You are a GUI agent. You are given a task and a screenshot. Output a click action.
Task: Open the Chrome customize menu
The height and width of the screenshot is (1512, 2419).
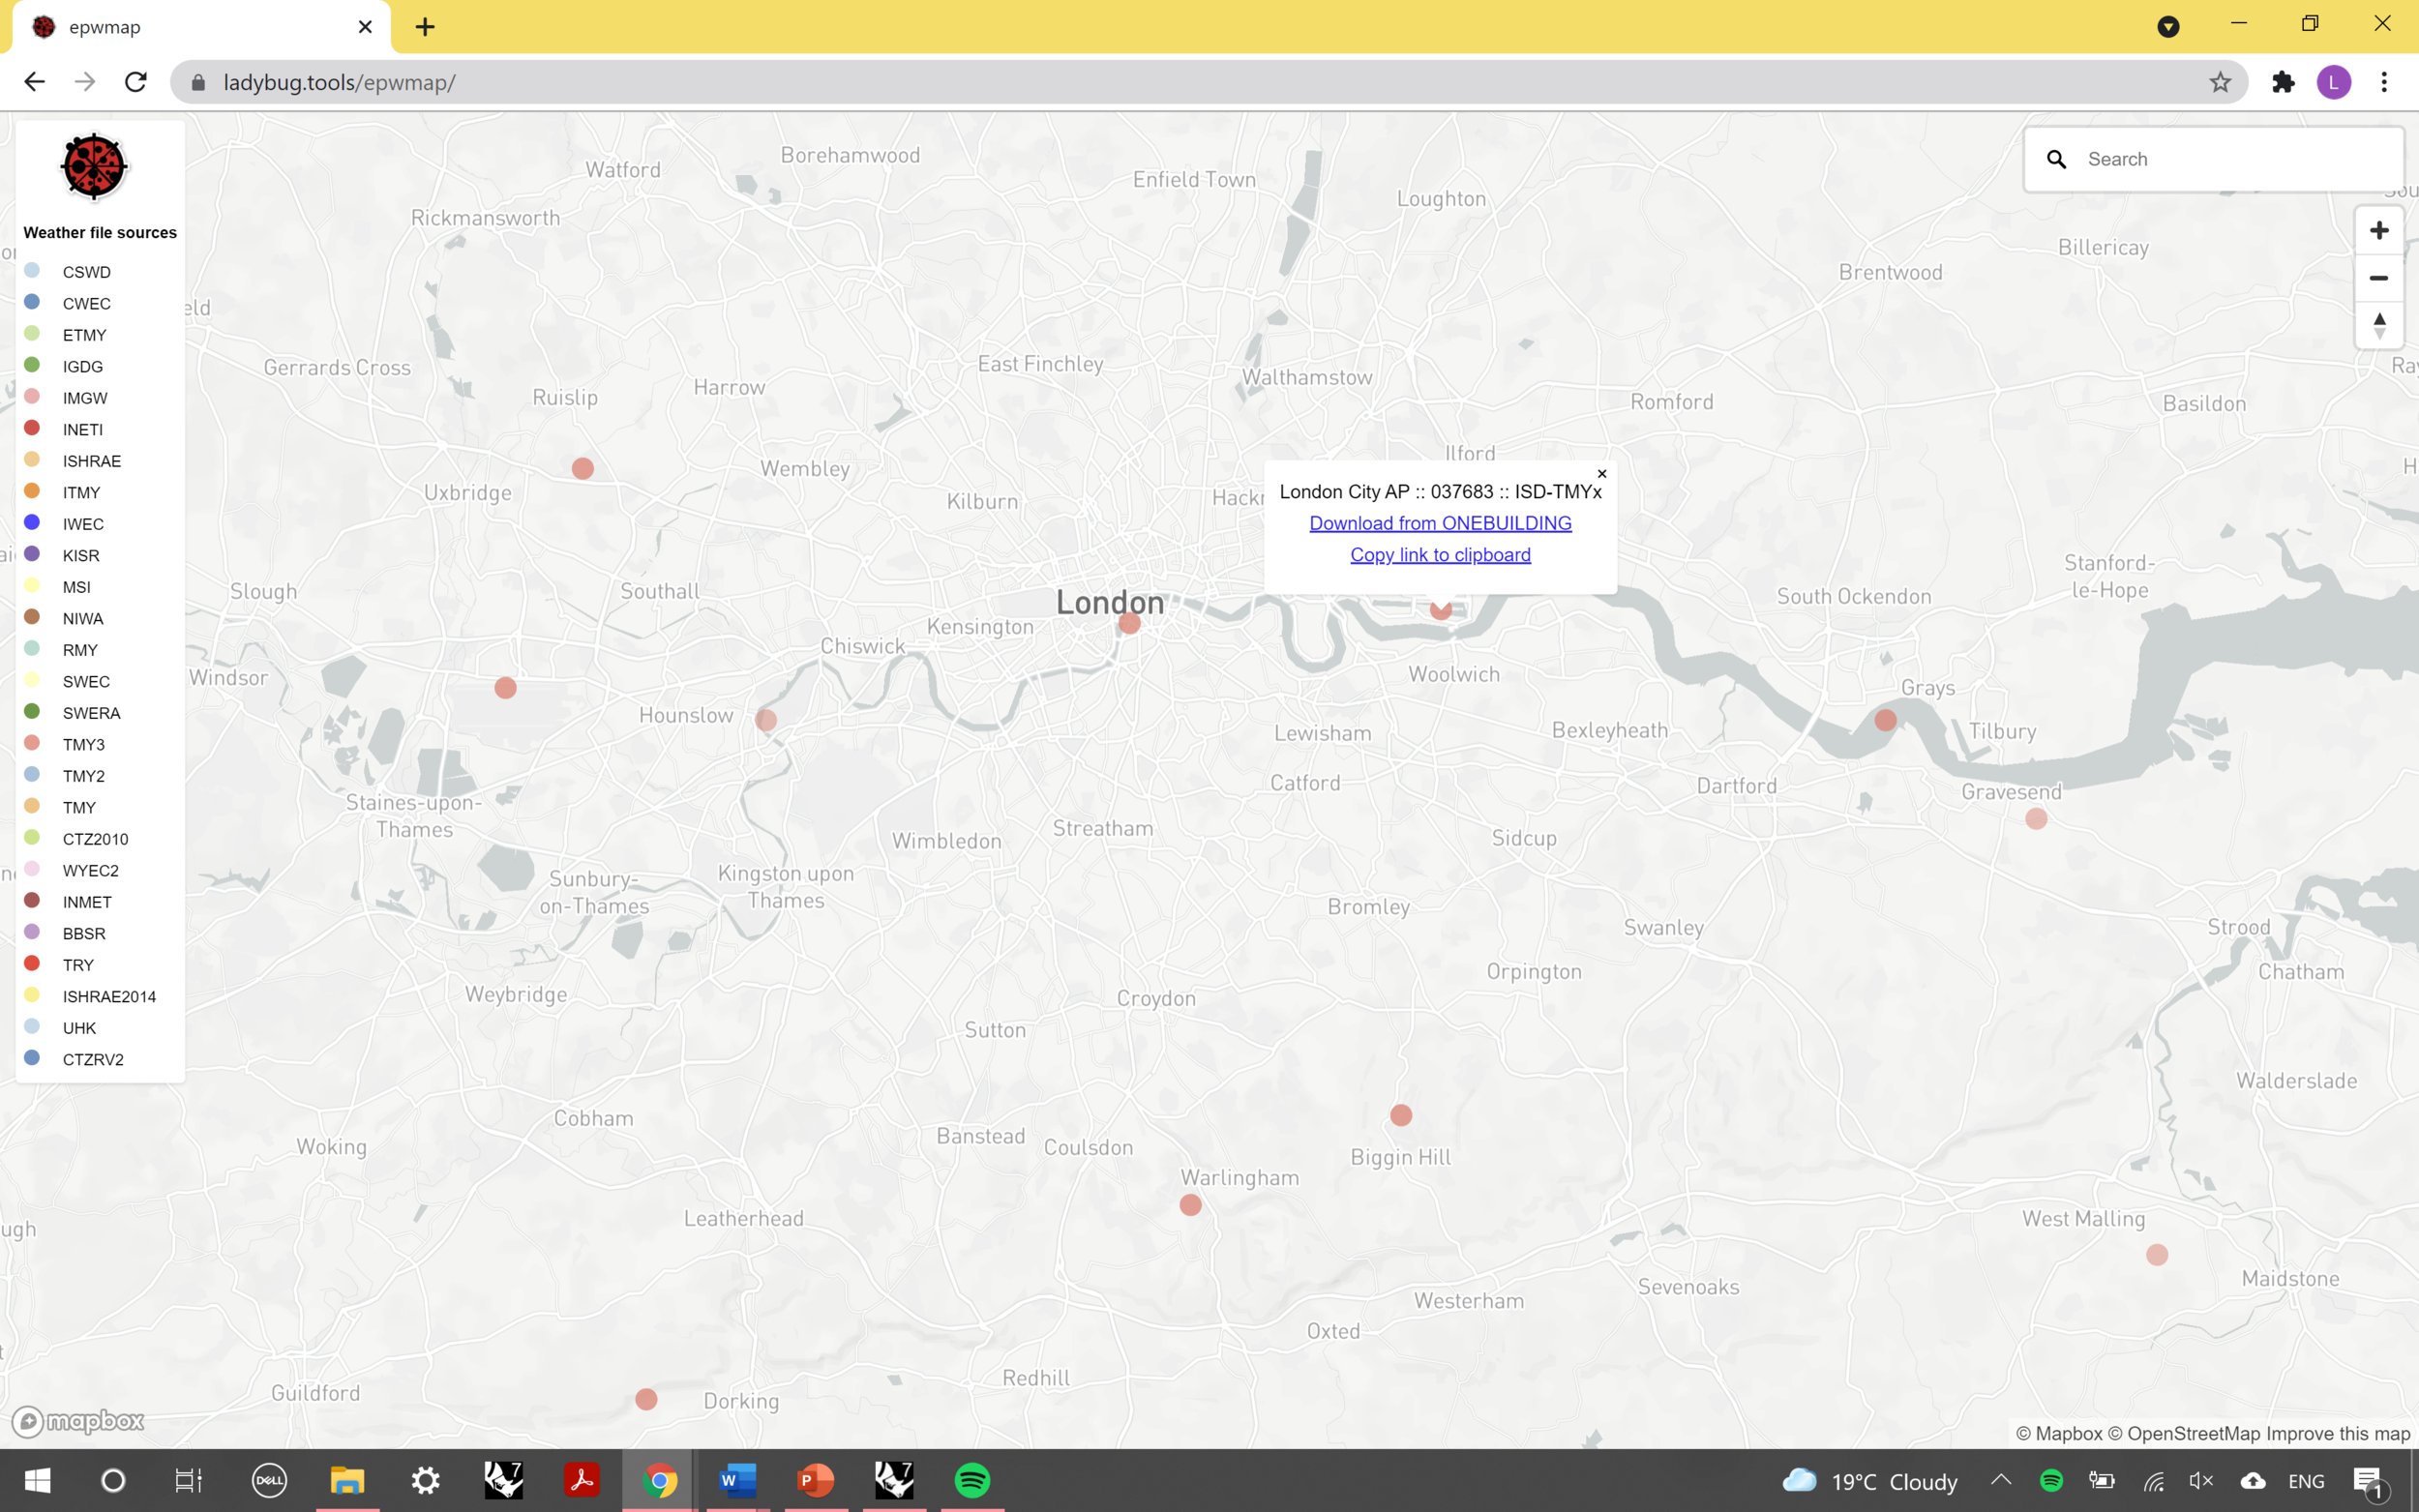[2384, 82]
